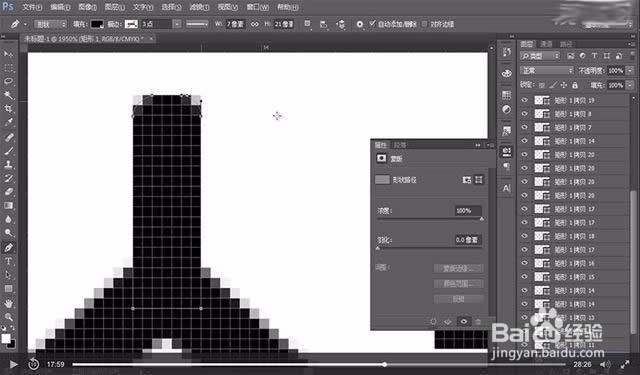Open the Character panel icon
Screen dimensions: 640x375
coord(507,188)
